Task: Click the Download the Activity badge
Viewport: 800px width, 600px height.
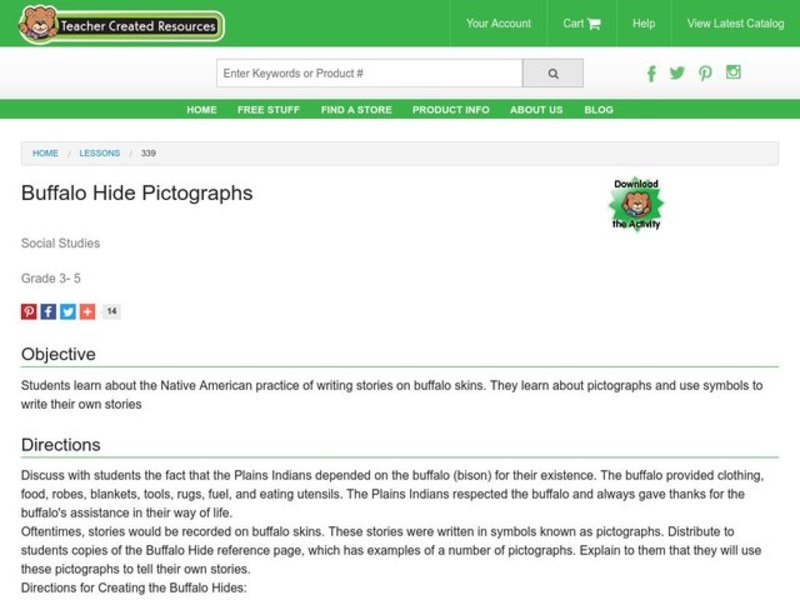Action: click(636, 204)
